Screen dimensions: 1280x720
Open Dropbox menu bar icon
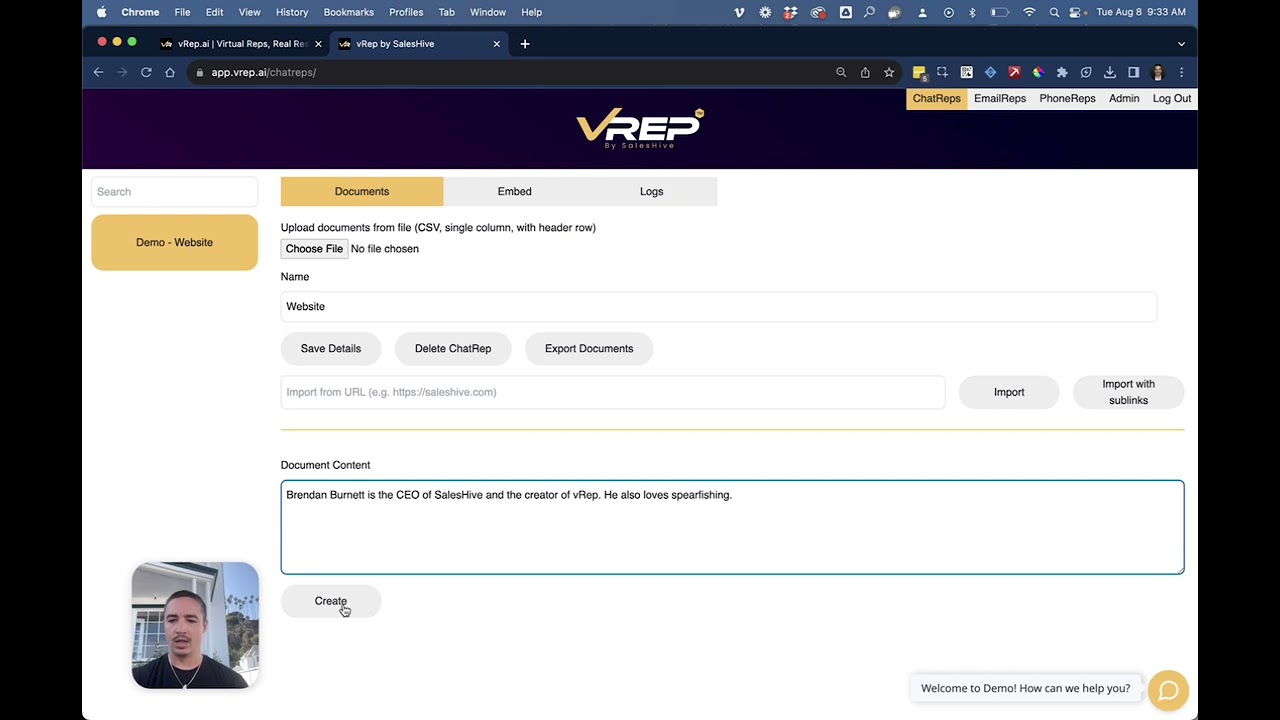click(791, 12)
